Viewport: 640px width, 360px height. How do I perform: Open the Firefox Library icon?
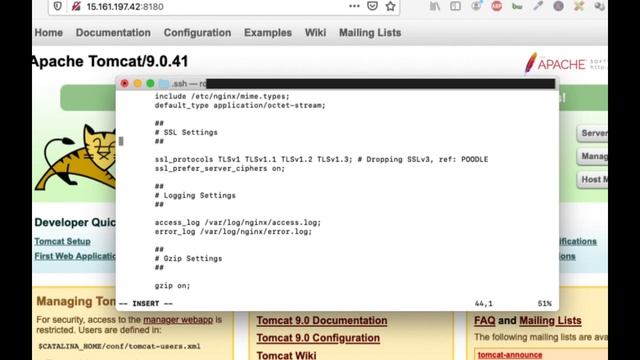435,6
